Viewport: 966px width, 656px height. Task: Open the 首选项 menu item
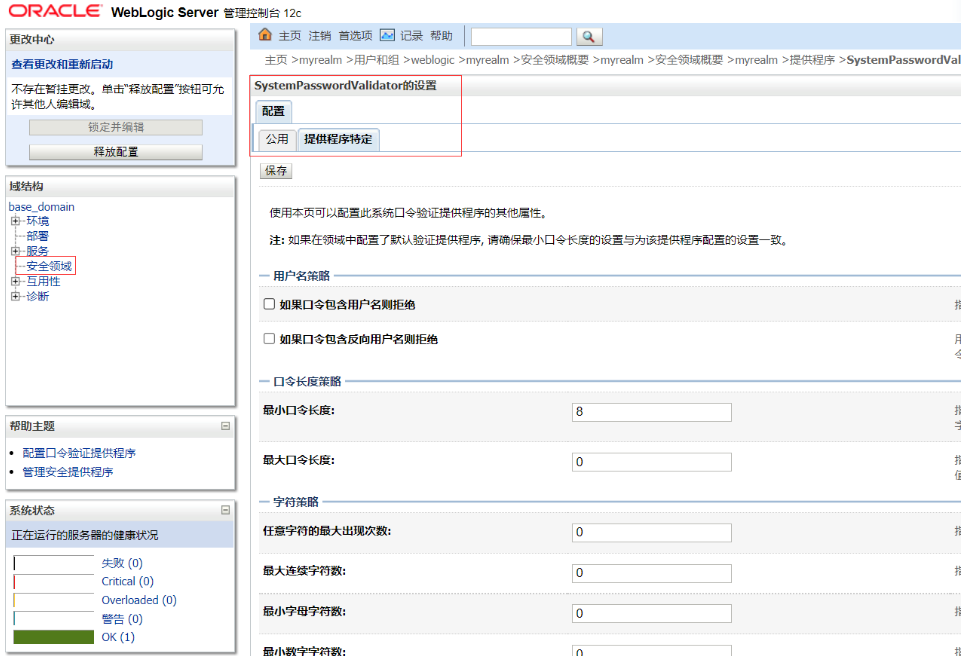(355, 35)
